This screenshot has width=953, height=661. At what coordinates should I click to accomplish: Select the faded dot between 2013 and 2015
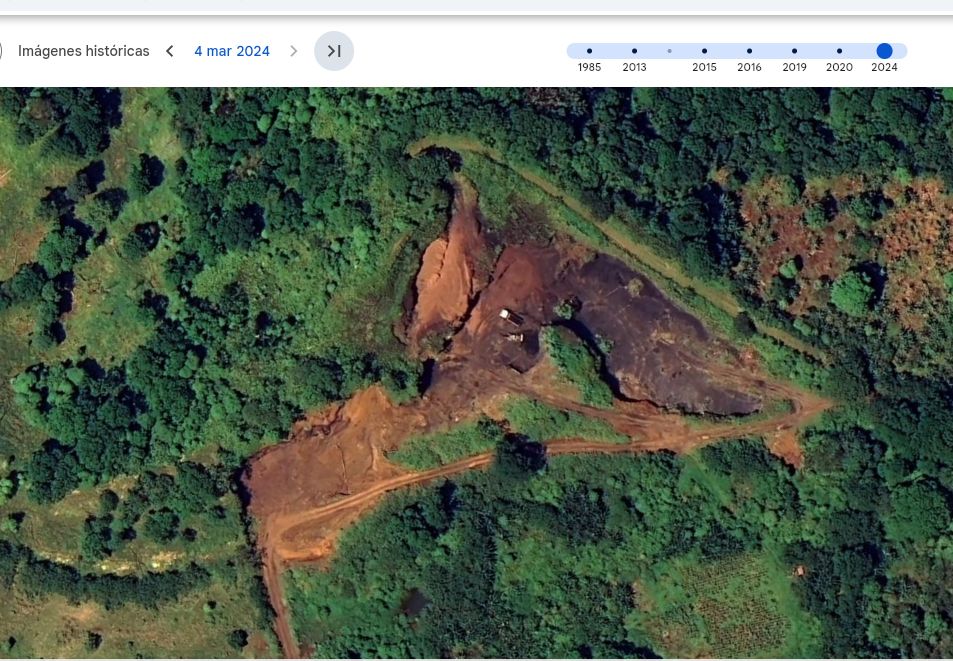tap(669, 50)
